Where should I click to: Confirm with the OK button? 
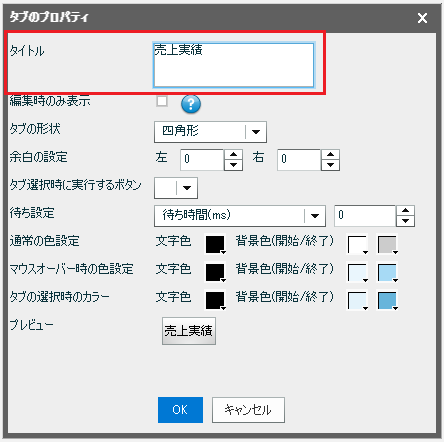180,410
